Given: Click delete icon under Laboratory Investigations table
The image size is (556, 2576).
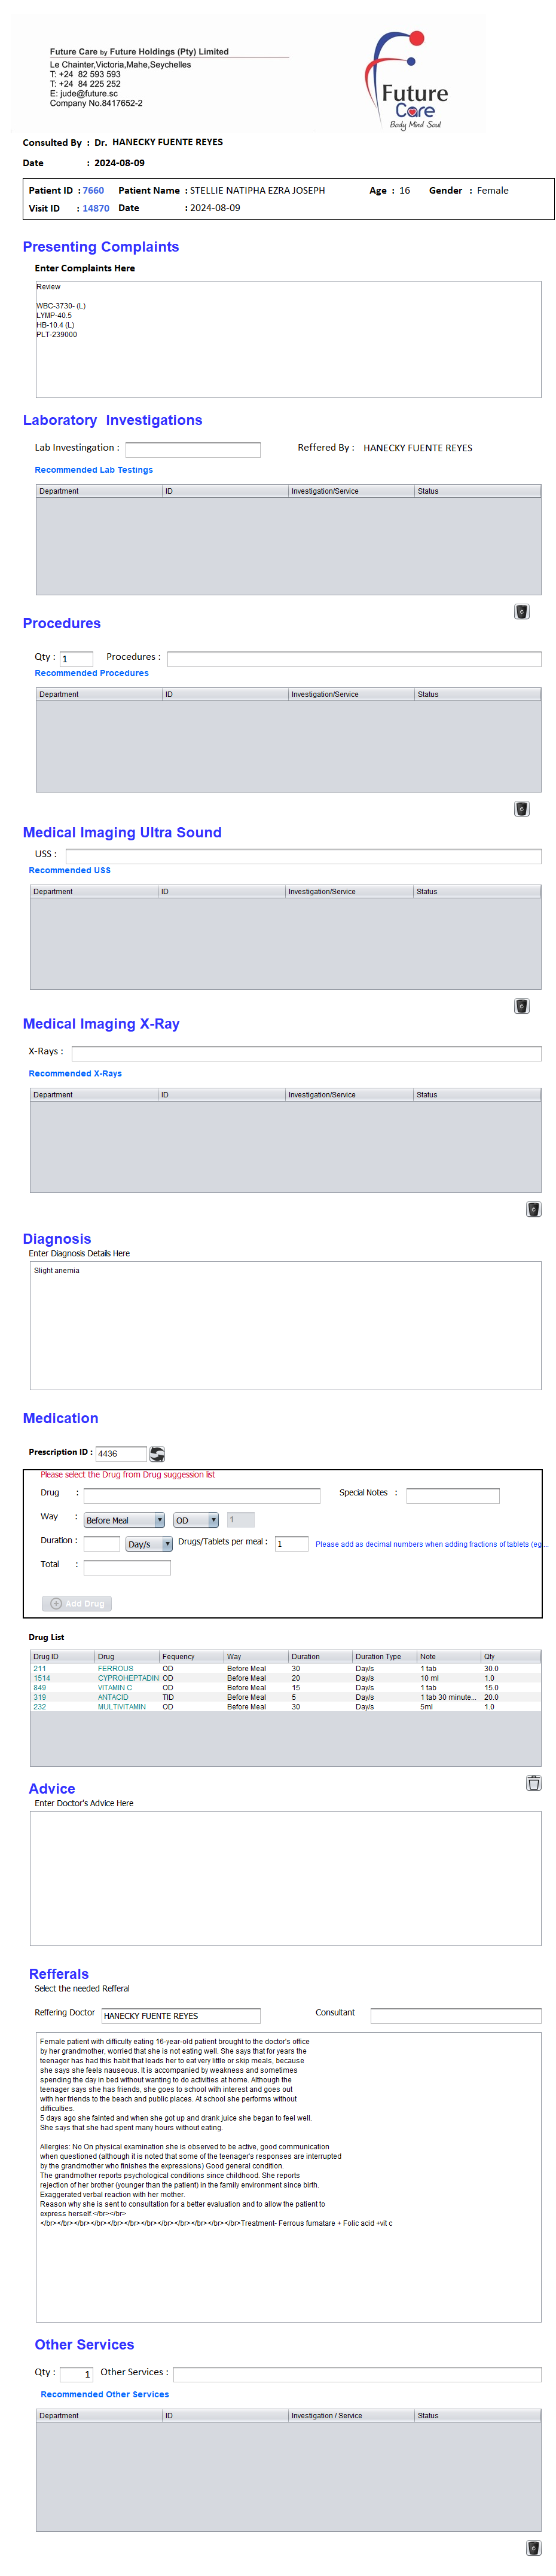Looking at the screenshot, I should 521,611.
